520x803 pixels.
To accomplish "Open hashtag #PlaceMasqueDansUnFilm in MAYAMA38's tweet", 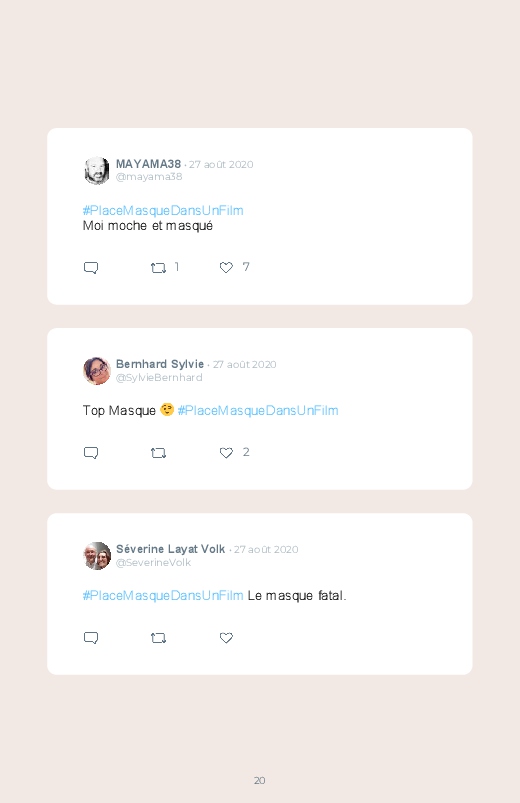I will (163, 210).
